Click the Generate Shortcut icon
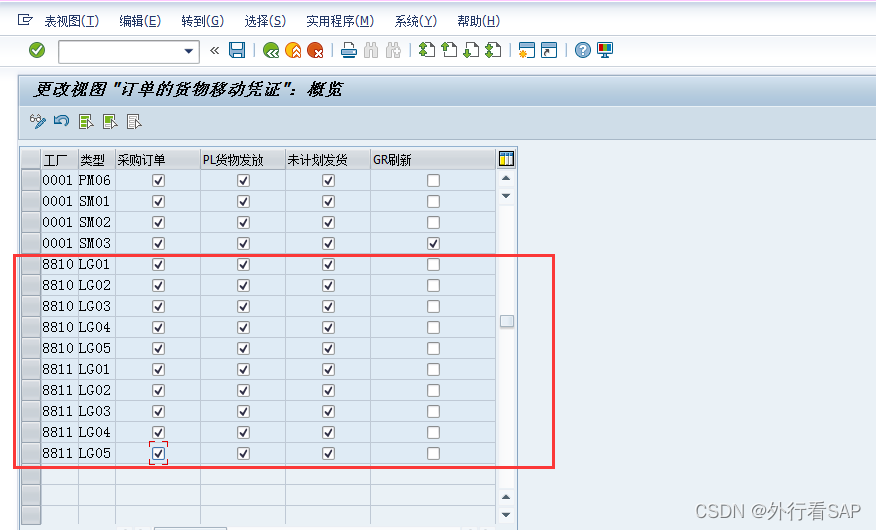Screen dimensions: 876x530 pos(549,50)
